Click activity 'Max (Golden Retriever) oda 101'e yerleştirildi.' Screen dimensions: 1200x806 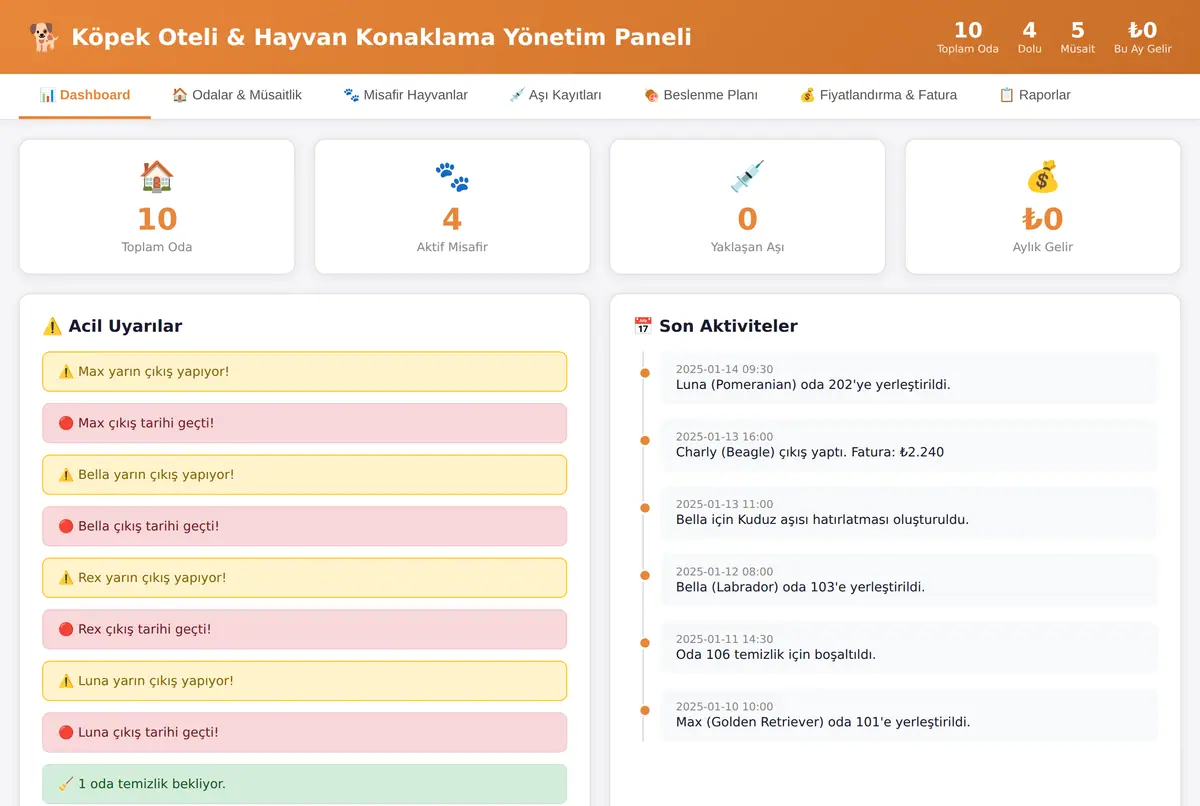pyautogui.click(x=909, y=715)
